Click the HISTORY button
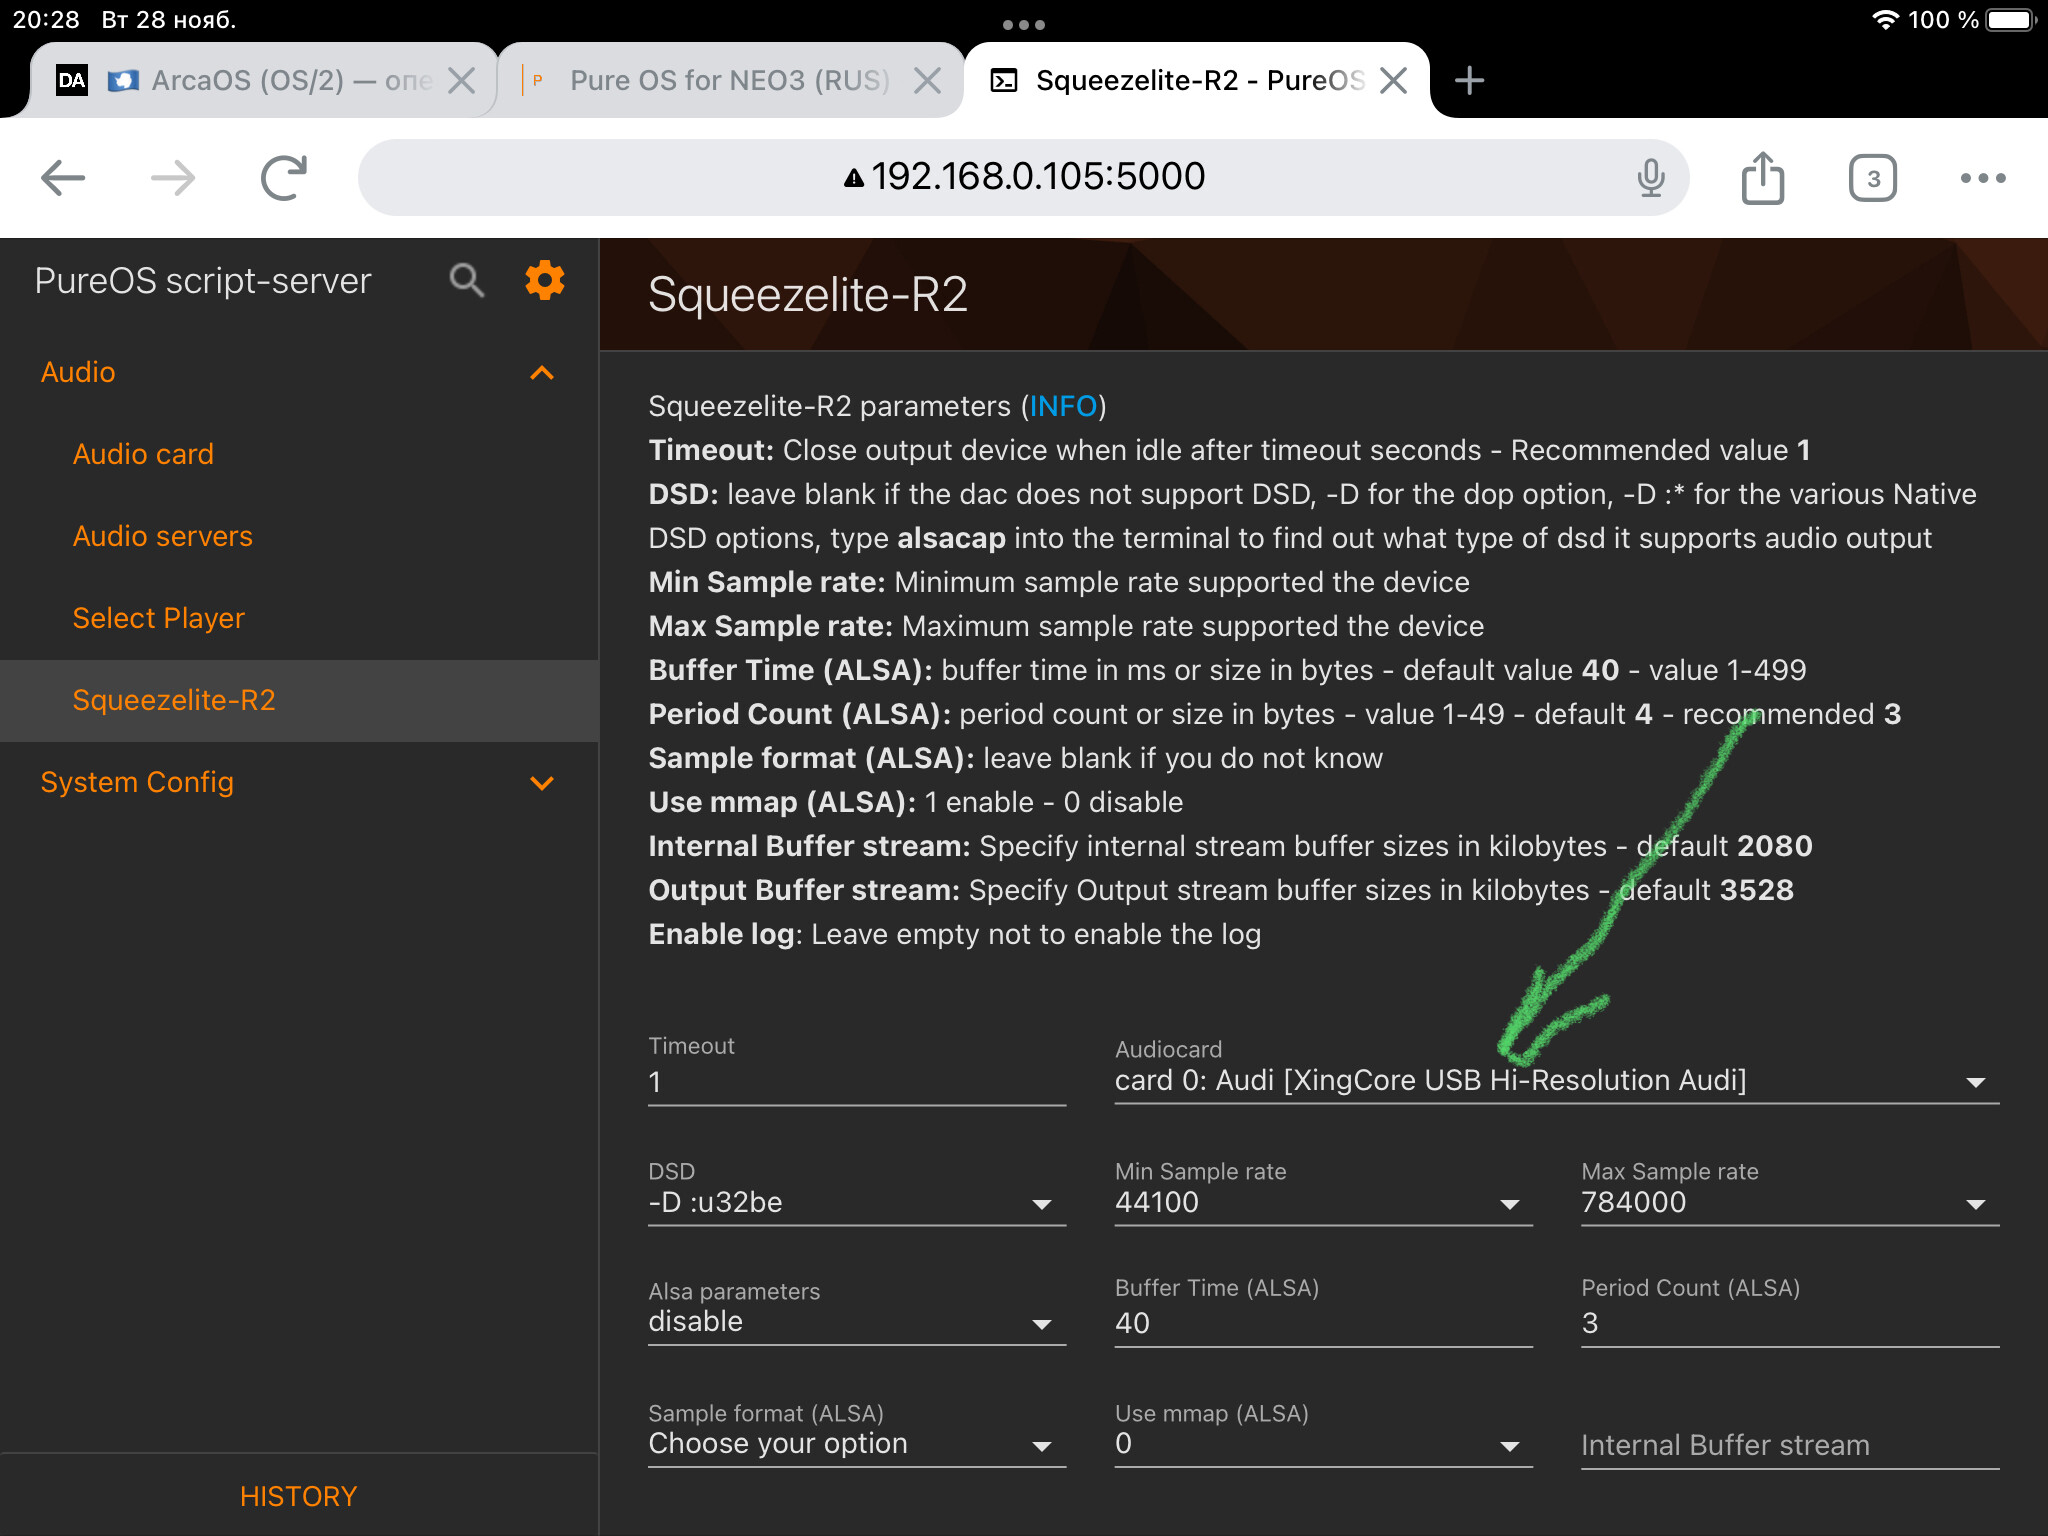Screen dimensions: 2048x1536 (x=298, y=1496)
